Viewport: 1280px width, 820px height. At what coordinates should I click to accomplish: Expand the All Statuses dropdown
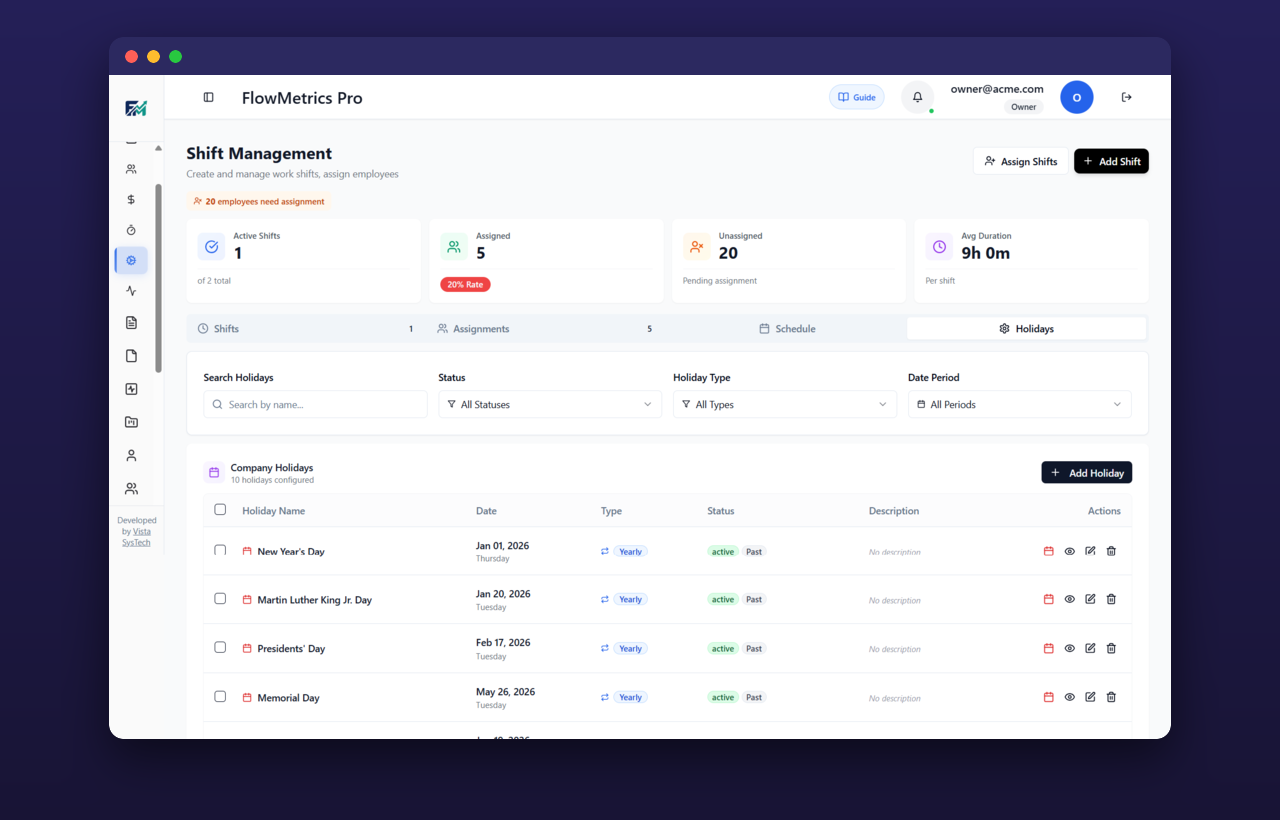(550, 404)
